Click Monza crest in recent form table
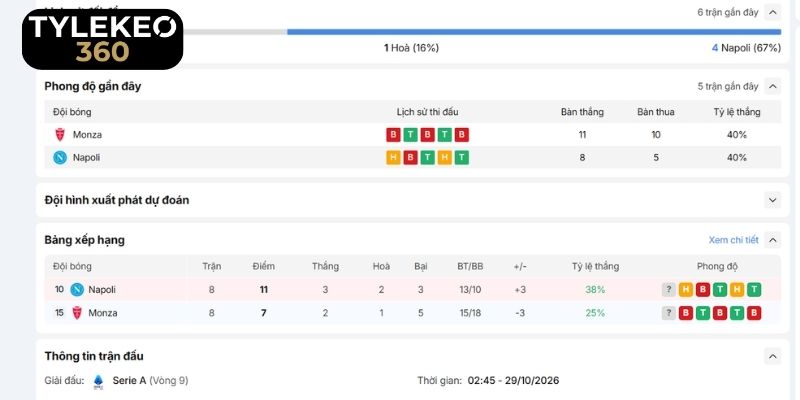 [x=60, y=135]
